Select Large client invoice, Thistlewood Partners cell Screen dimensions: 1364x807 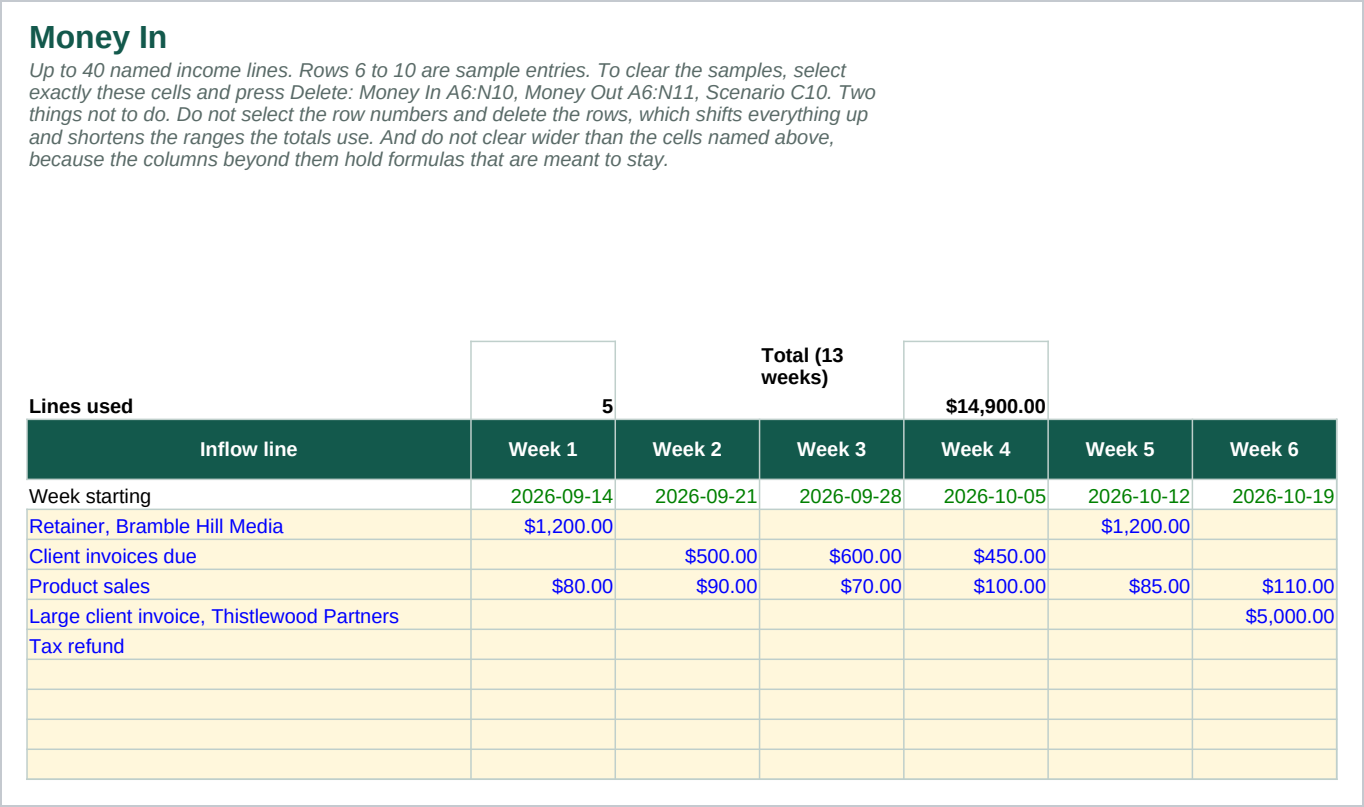click(249, 616)
